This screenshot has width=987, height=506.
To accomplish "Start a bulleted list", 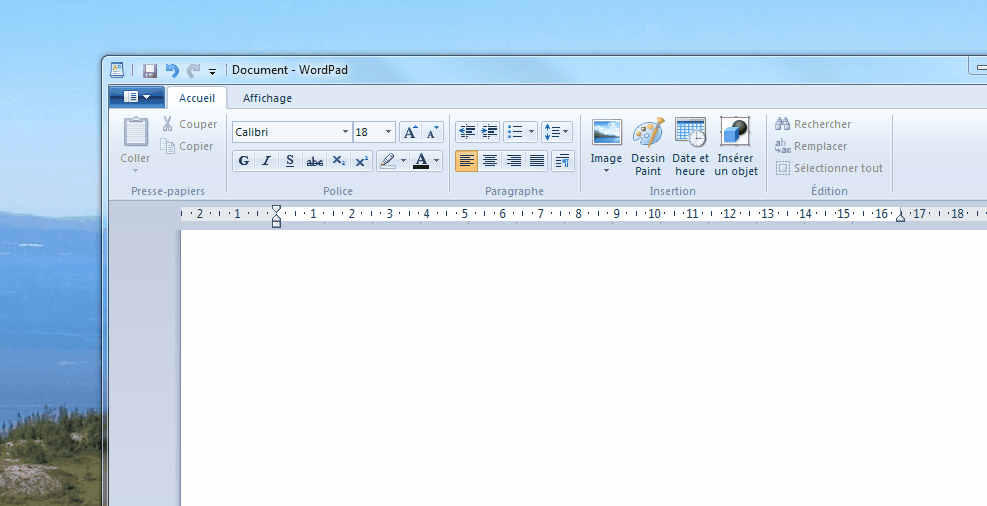I will coord(516,132).
